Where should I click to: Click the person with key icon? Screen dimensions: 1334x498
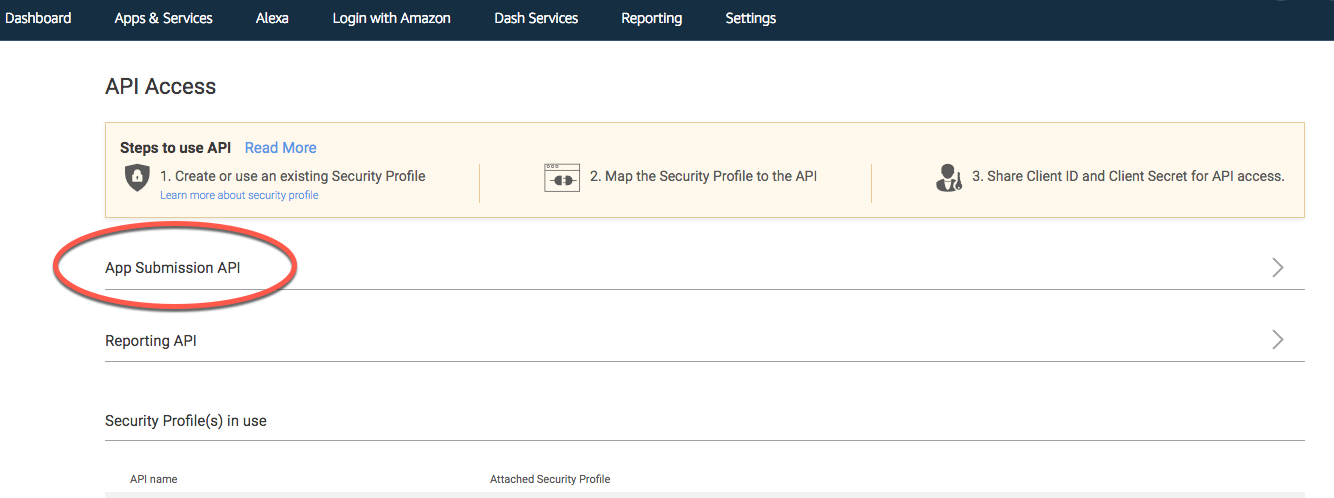[x=948, y=178]
